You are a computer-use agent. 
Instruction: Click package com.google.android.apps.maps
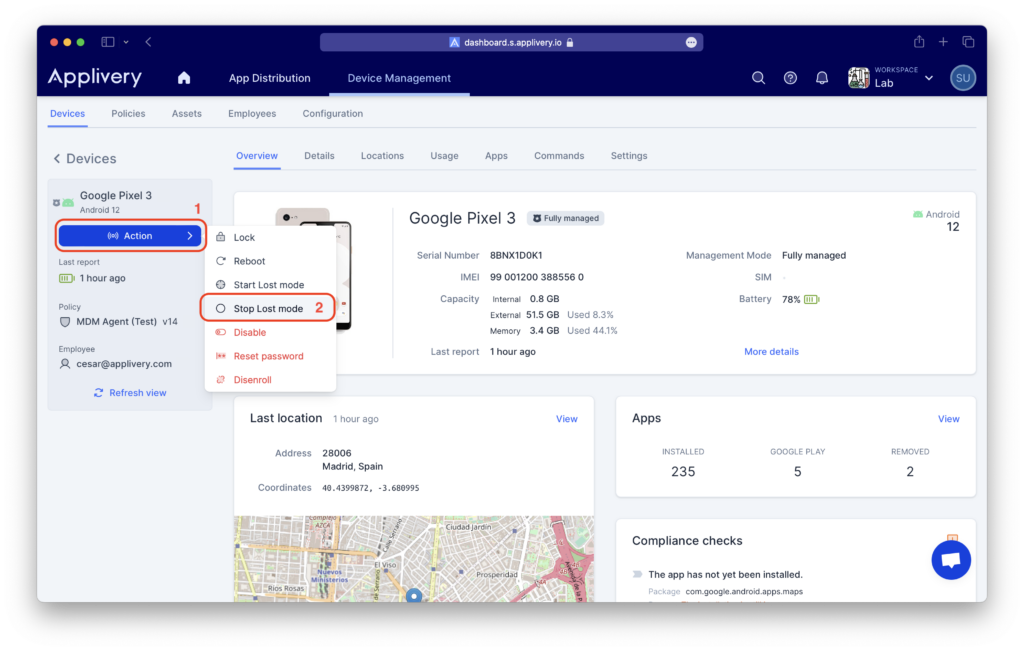pyautogui.click(x=744, y=592)
